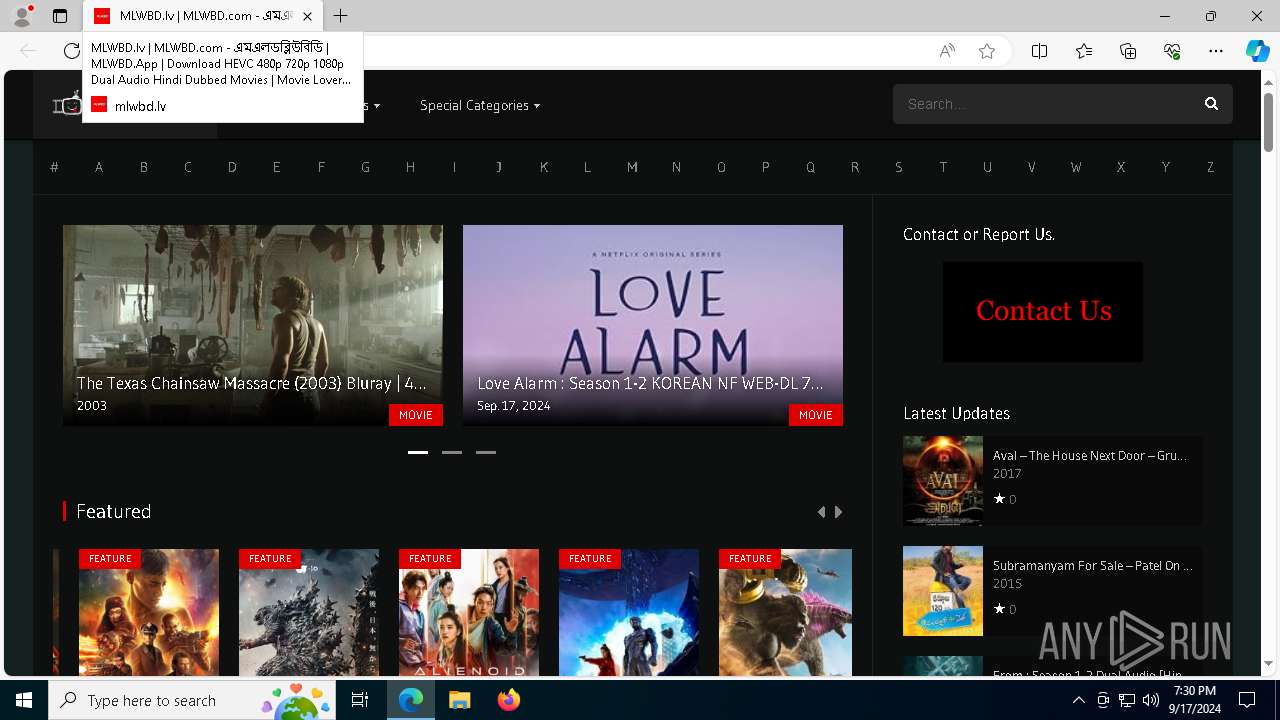
Task: Open File Explorer from taskbar
Action: click(x=459, y=700)
